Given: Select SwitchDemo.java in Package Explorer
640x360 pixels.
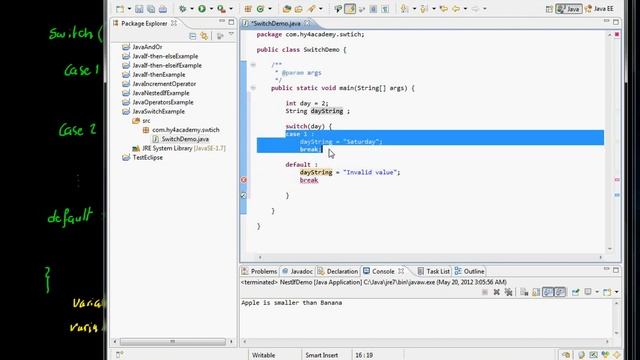Looking at the screenshot, I should pos(180,139).
